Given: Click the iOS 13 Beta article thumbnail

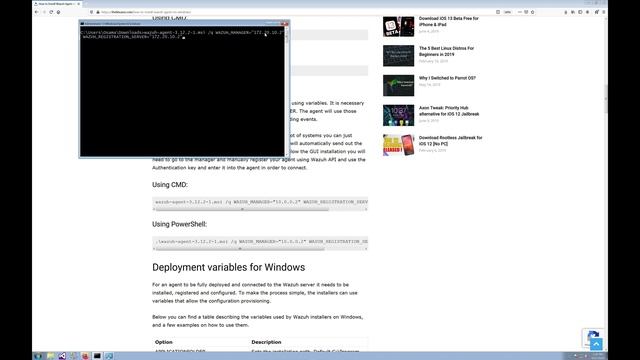Looking at the screenshot, I should point(398,26).
